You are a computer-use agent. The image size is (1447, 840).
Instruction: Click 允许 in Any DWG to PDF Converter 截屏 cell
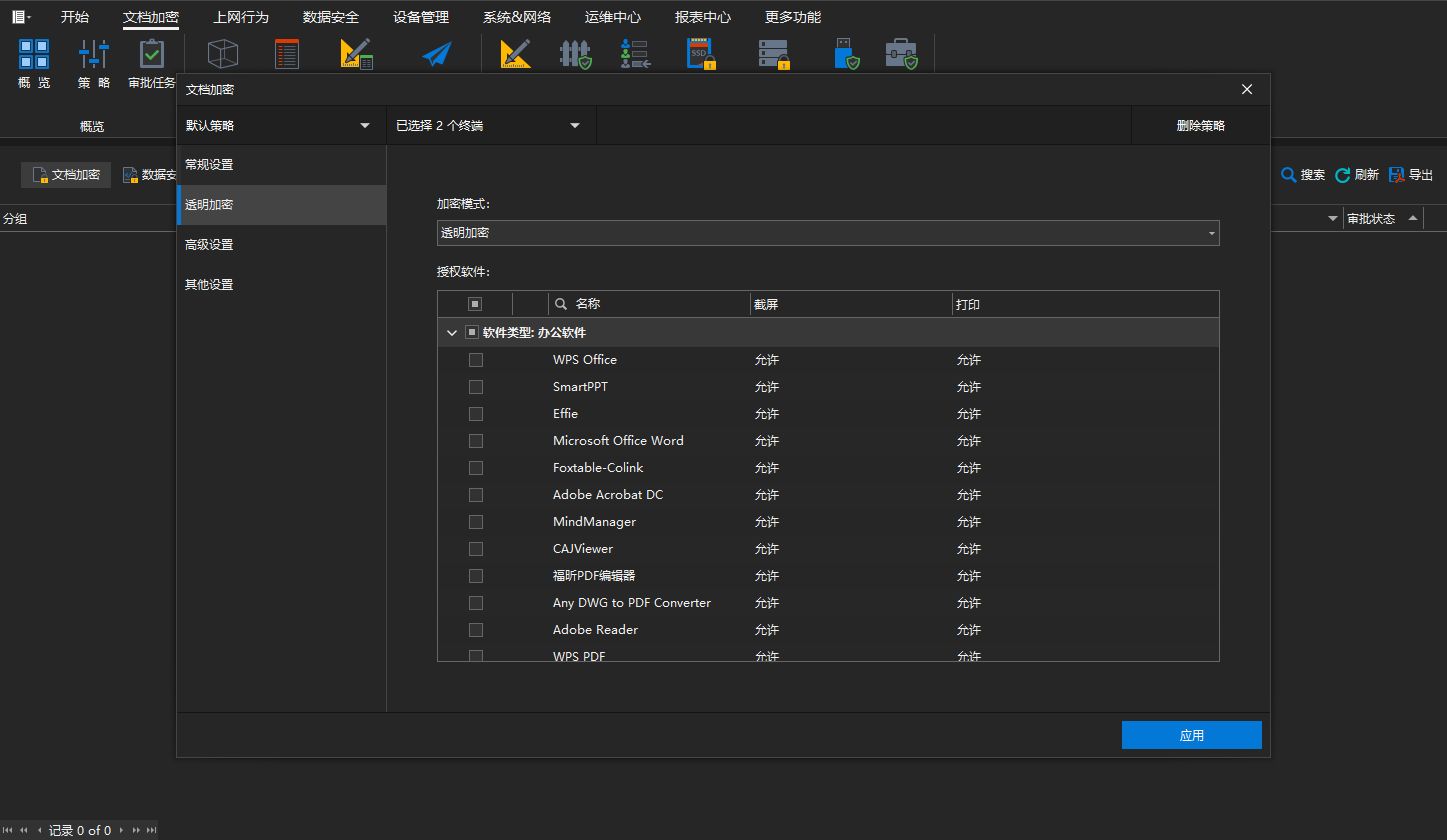point(767,603)
